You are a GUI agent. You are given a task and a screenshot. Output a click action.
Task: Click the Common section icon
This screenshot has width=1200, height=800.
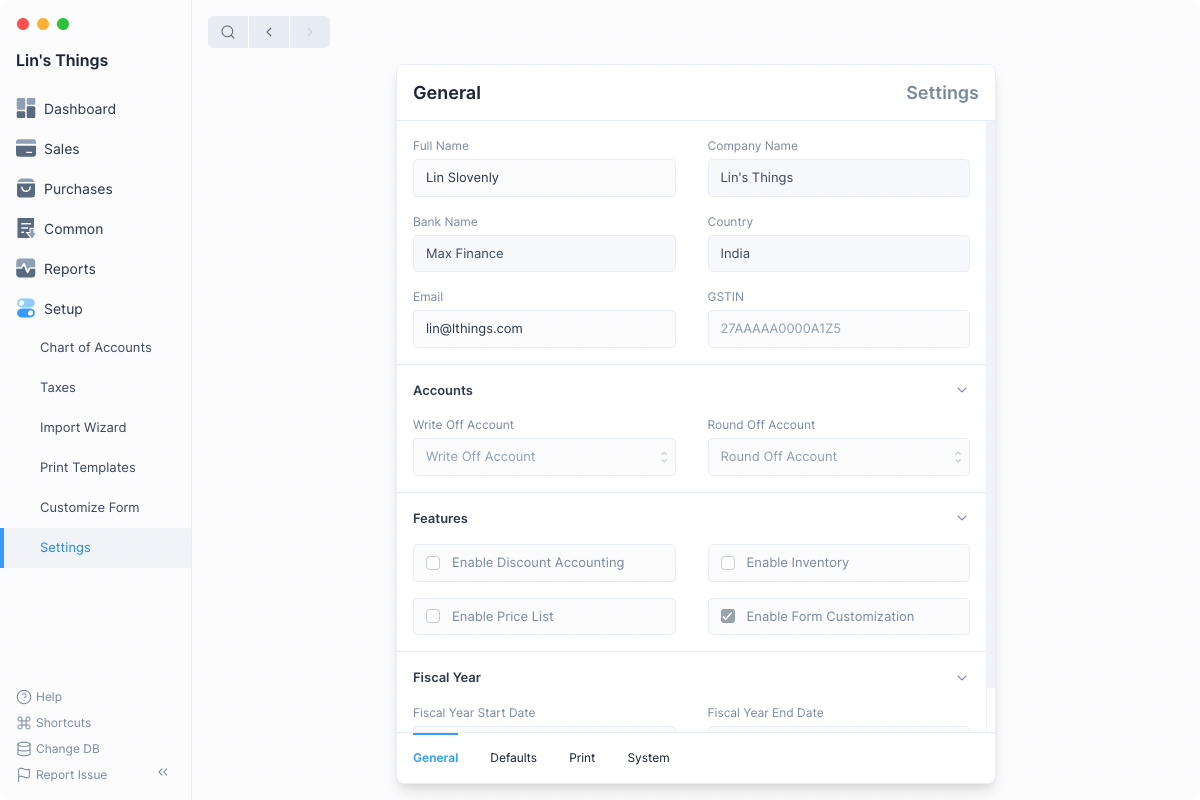(x=26, y=229)
